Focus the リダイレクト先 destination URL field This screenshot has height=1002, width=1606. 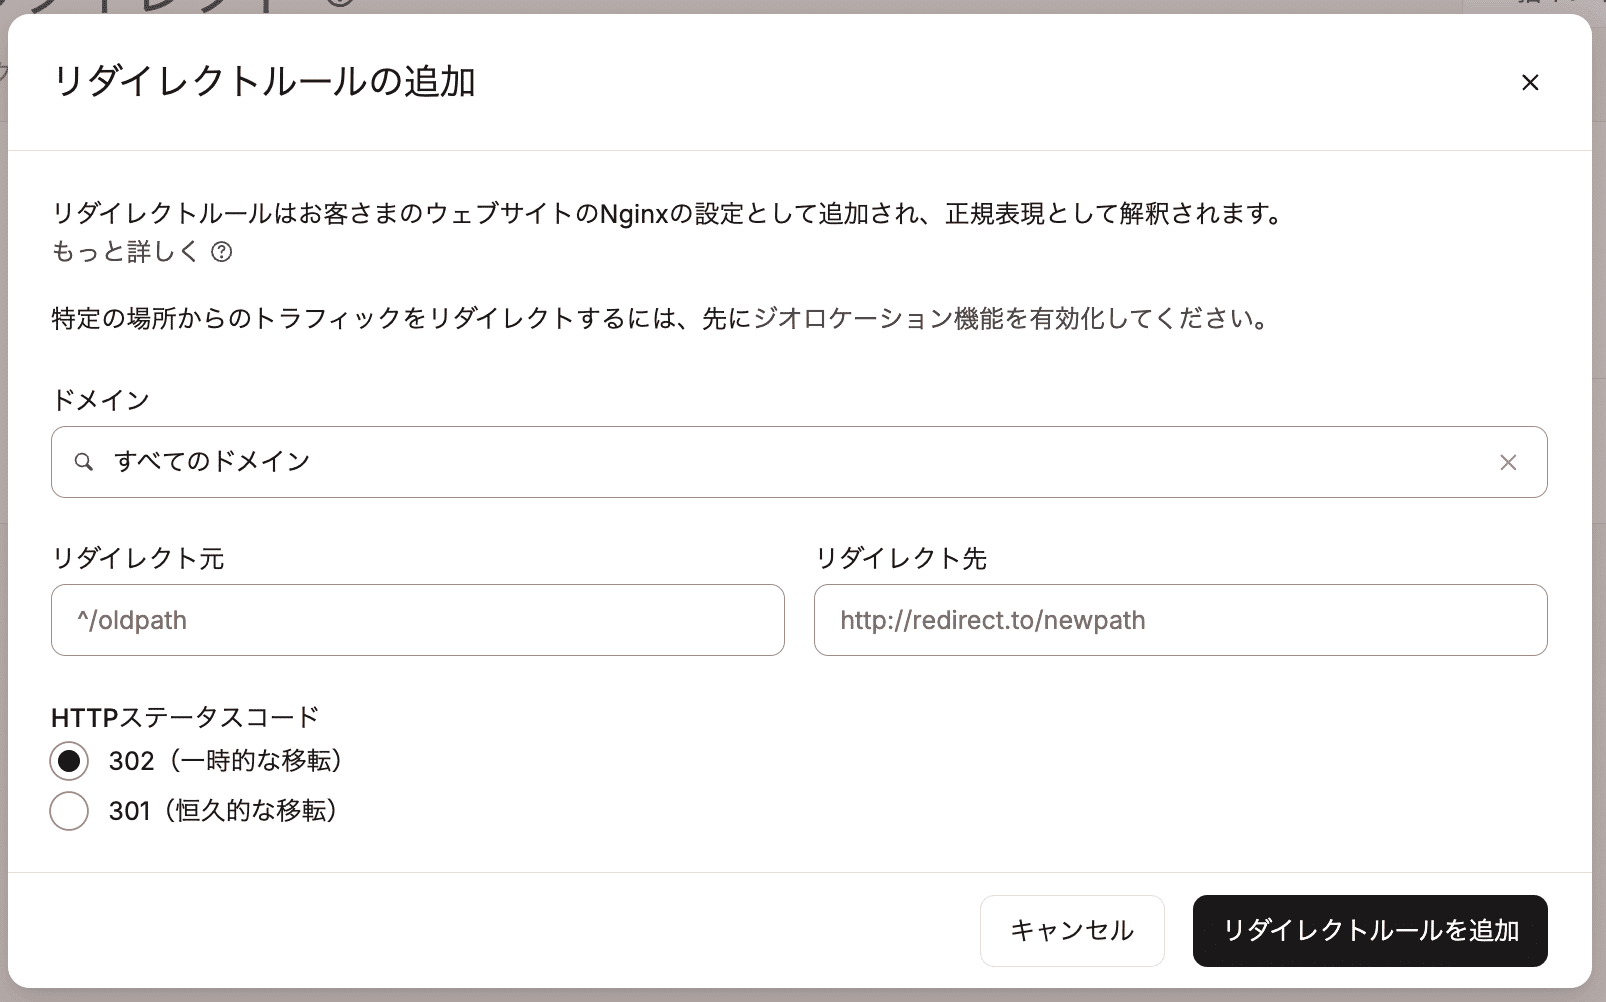click(x=1180, y=620)
